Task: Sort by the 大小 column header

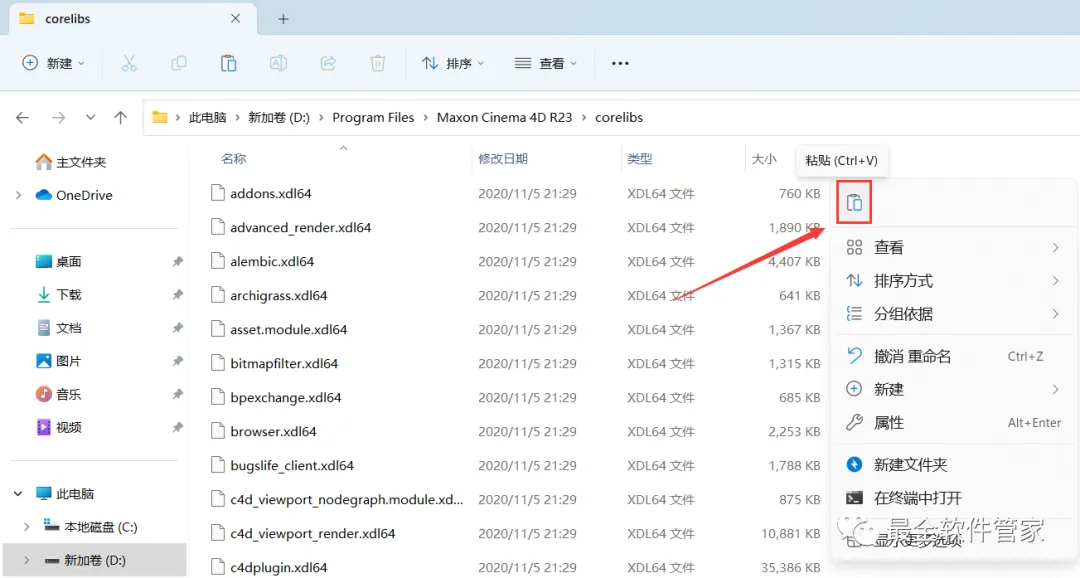Action: [763, 159]
